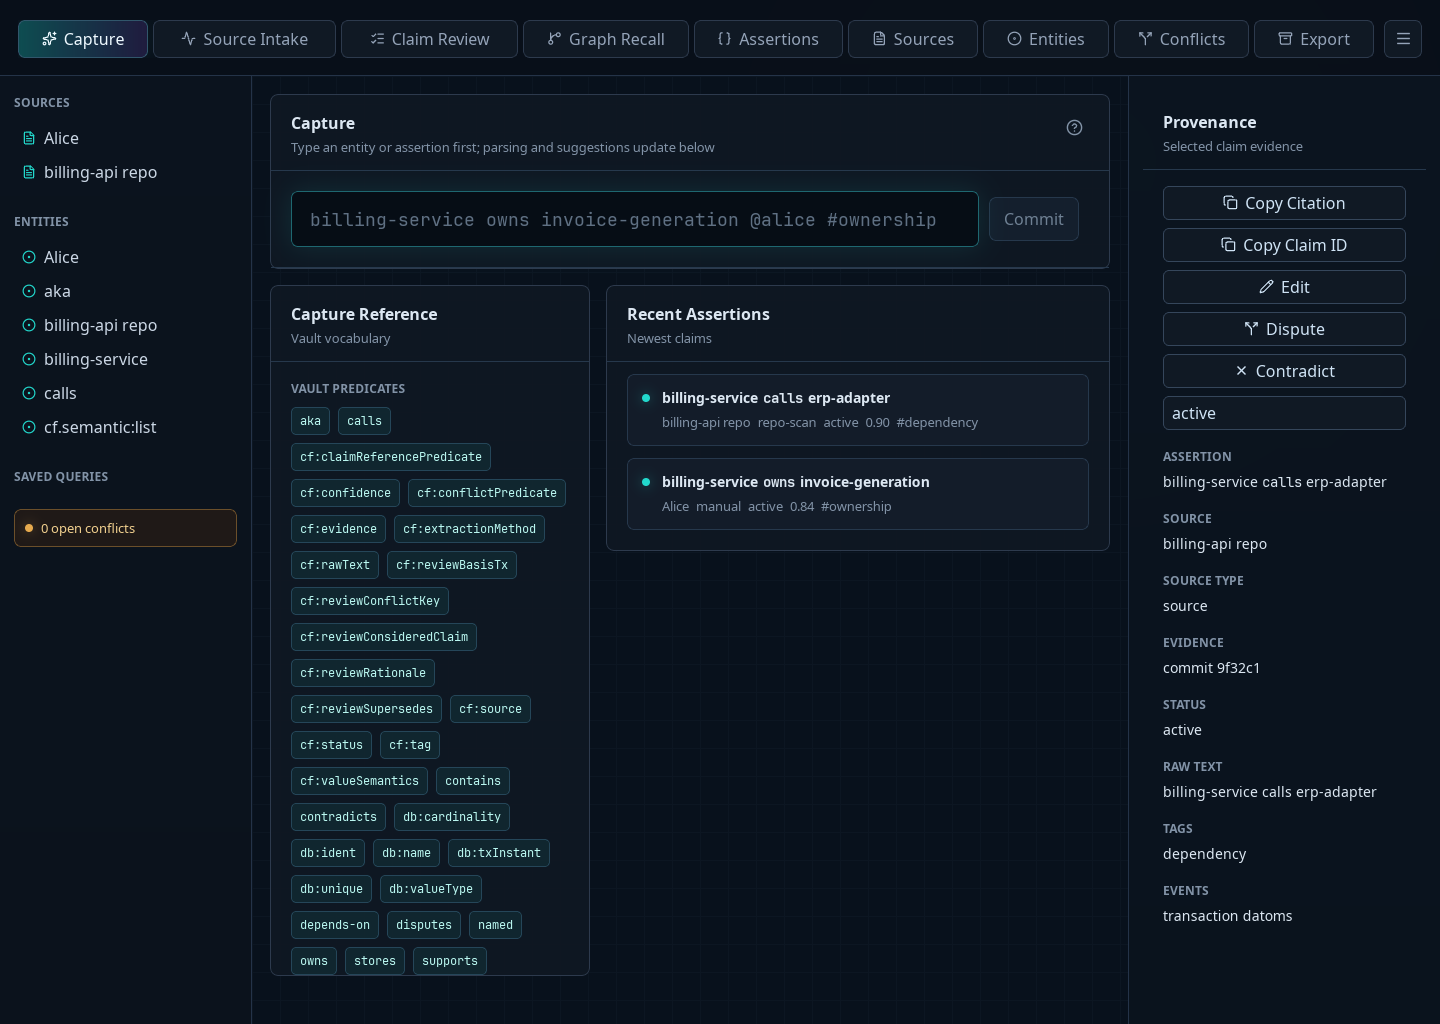This screenshot has height=1024, width=1440.
Task: Click the cf:status chip
Action: (331, 745)
